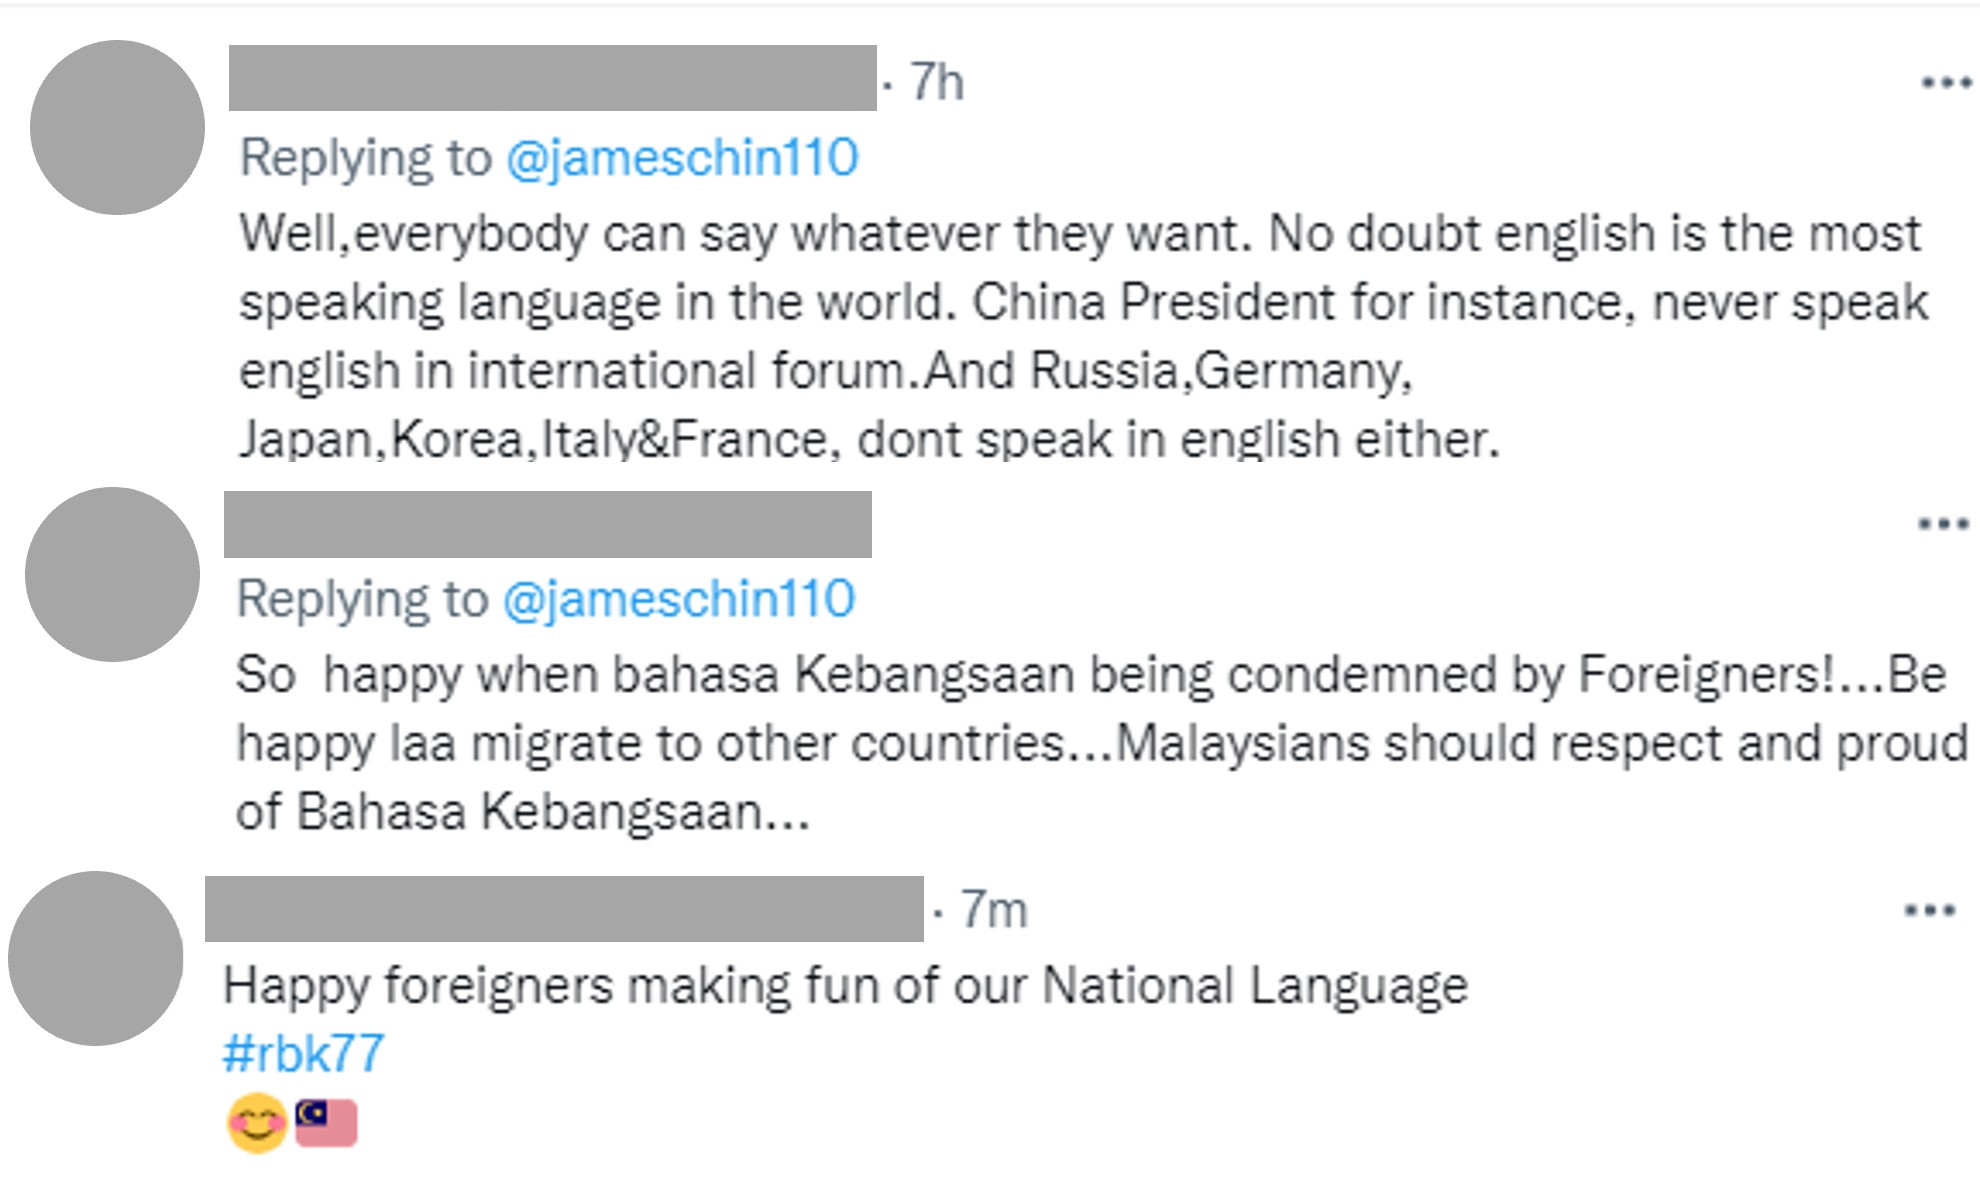Open the #rbk77 hashtag
The image size is (1980, 1185).
coord(304,1053)
